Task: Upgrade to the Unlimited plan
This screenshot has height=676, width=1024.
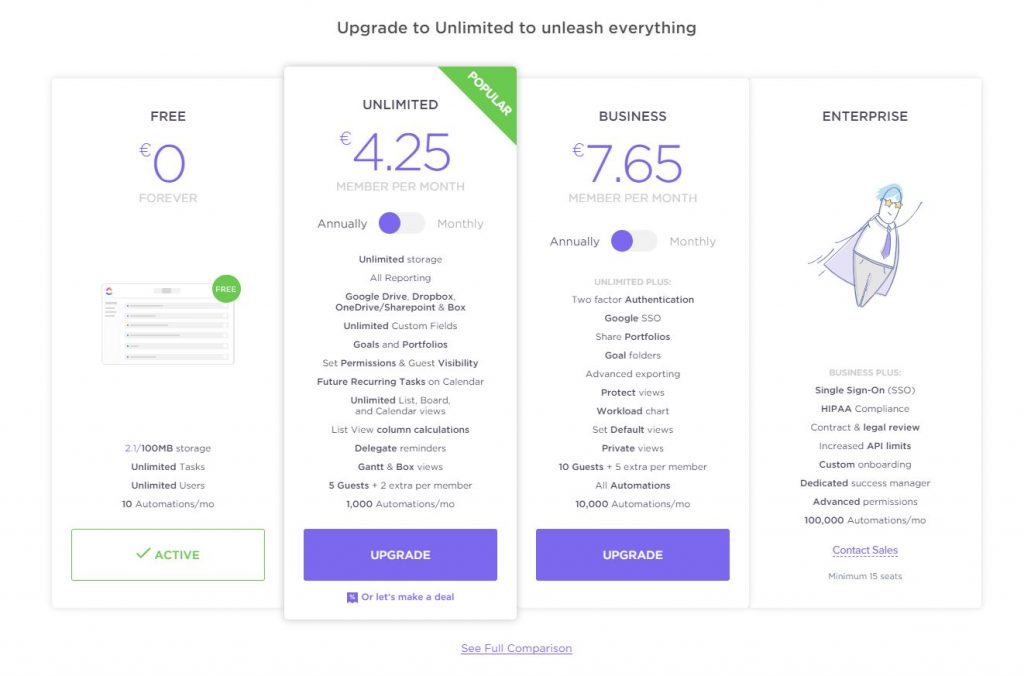Action: (400, 555)
